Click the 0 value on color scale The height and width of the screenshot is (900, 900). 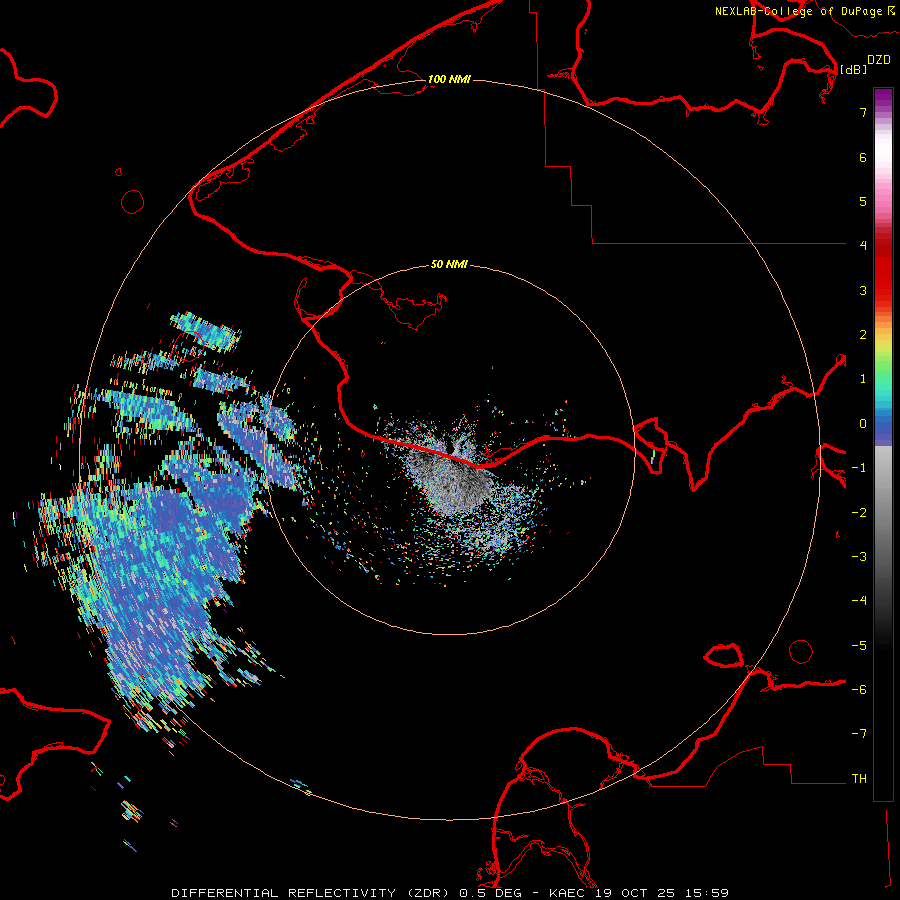863,424
